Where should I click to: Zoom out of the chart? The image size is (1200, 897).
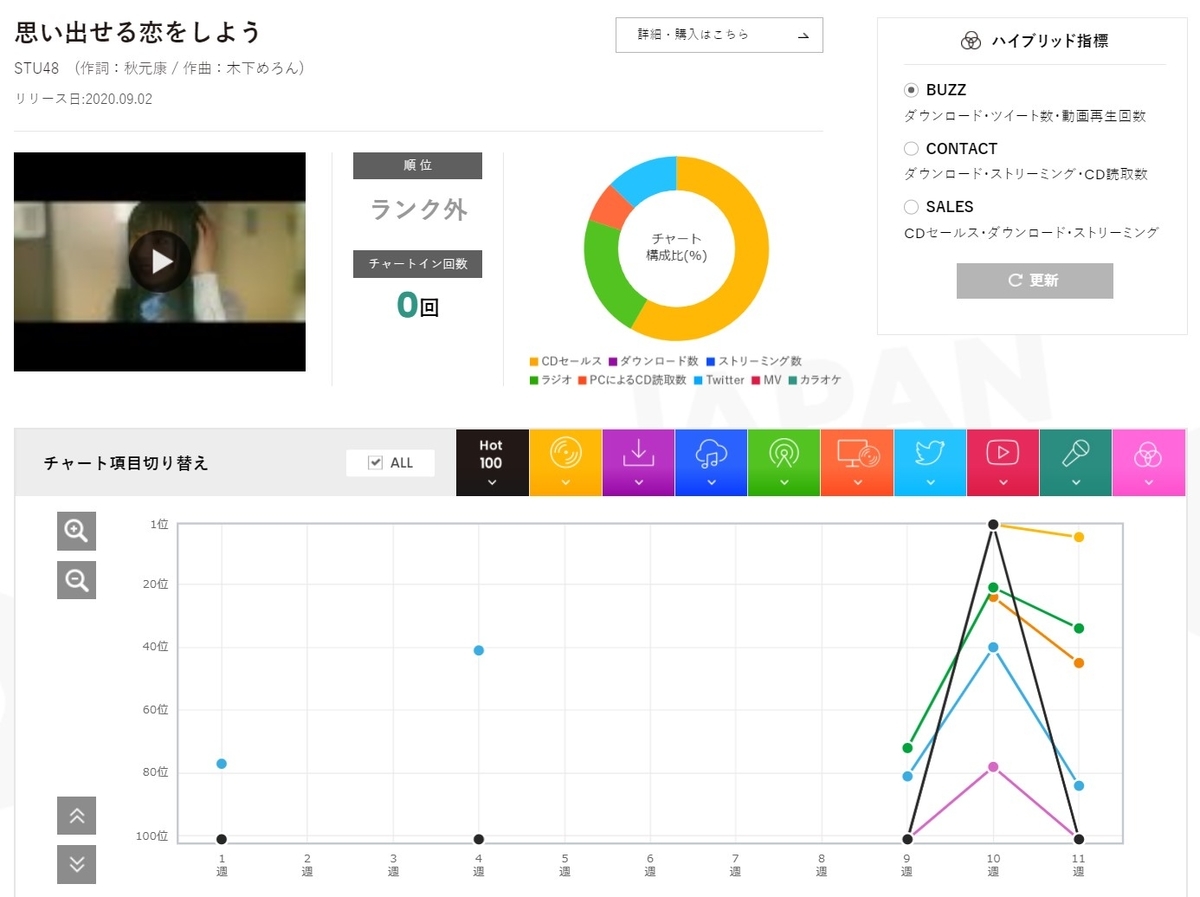tap(77, 579)
